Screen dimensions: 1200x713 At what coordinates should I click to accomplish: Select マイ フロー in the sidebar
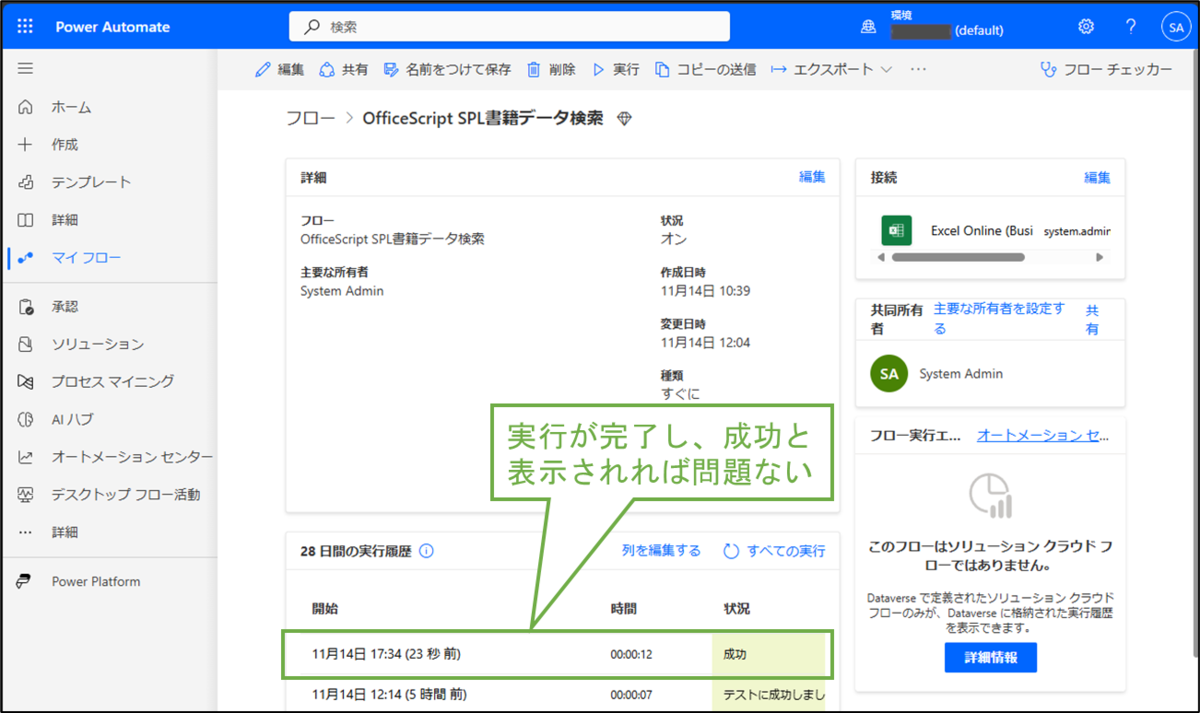coord(86,258)
